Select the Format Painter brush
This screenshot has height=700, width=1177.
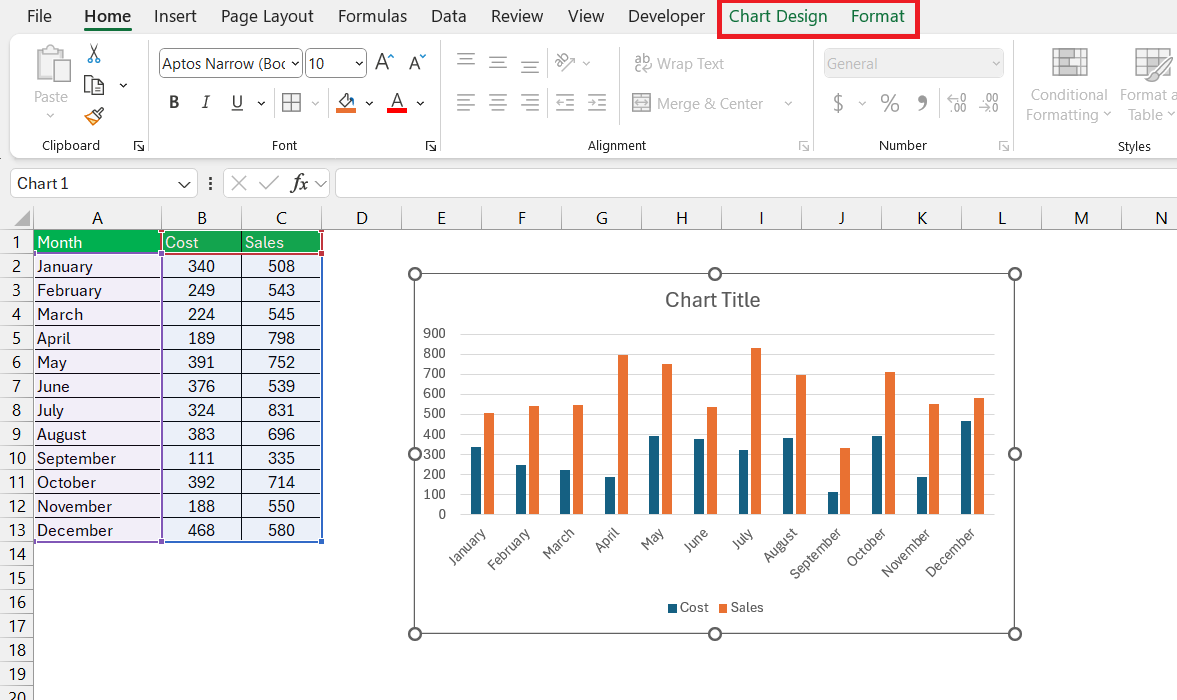[94, 116]
